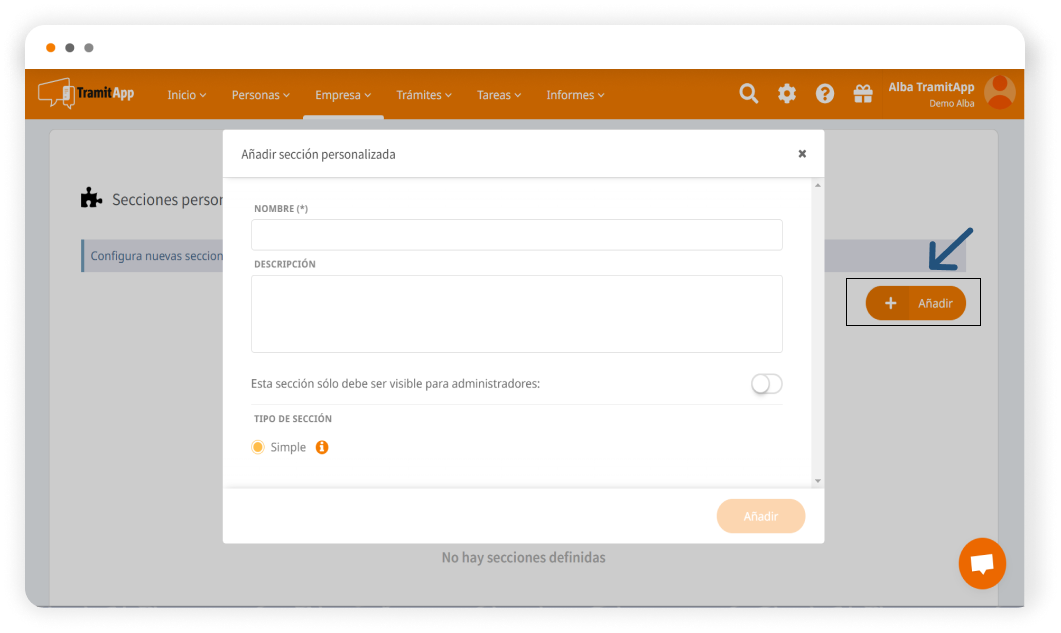Screen dimensions: 1061x633
Task: Click the TramitApp logo
Action: click(86, 94)
